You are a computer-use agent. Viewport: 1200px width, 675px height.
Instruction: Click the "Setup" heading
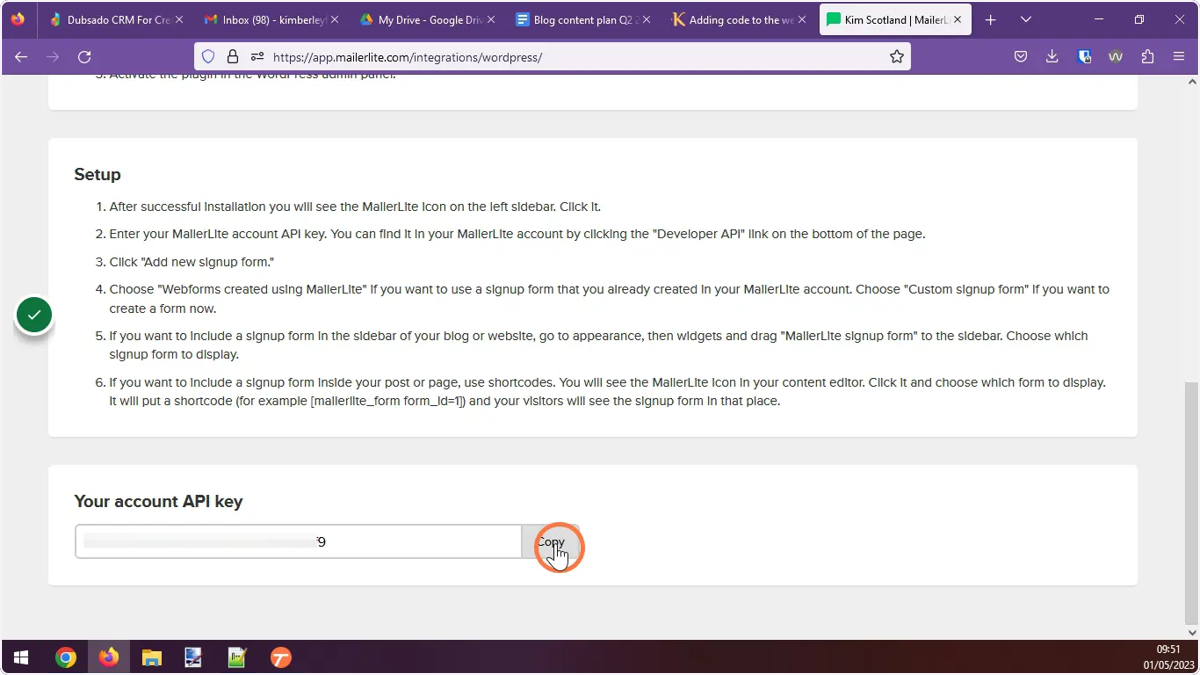point(97,174)
